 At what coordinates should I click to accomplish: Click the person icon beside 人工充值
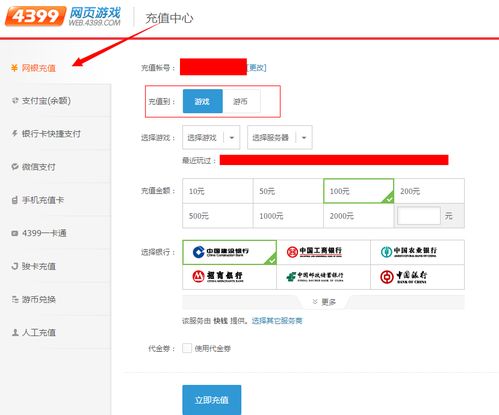point(15,332)
